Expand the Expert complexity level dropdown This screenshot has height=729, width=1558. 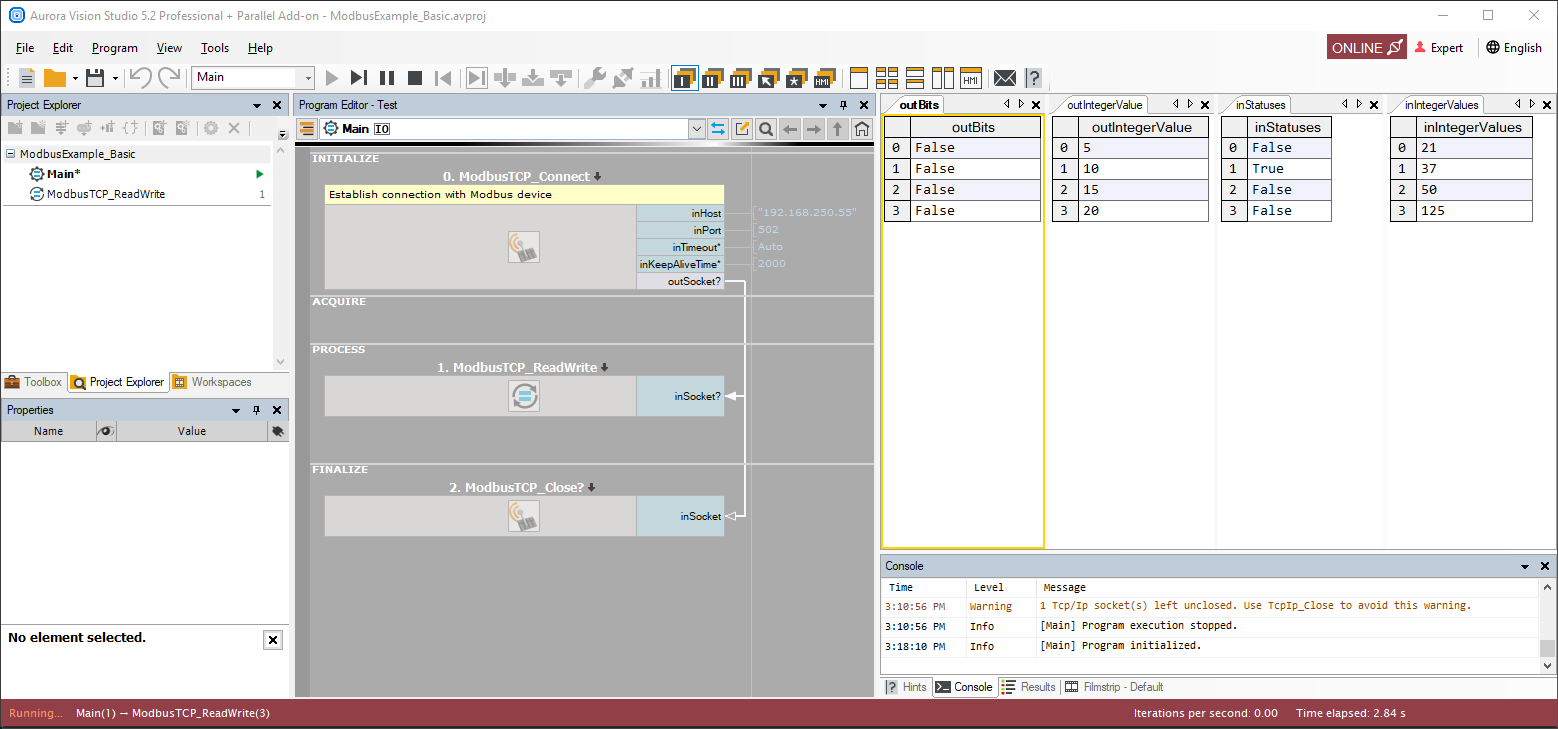coord(1439,47)
